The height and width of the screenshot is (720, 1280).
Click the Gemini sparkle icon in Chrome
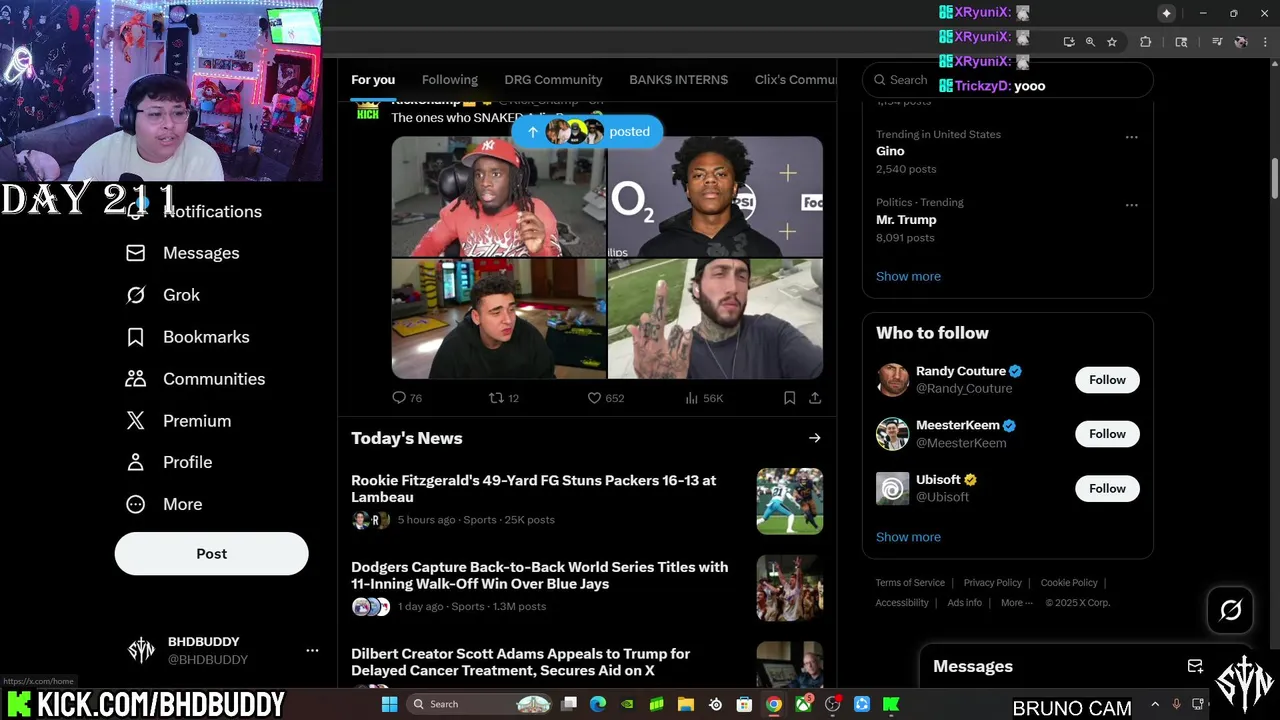(1166, 13)
